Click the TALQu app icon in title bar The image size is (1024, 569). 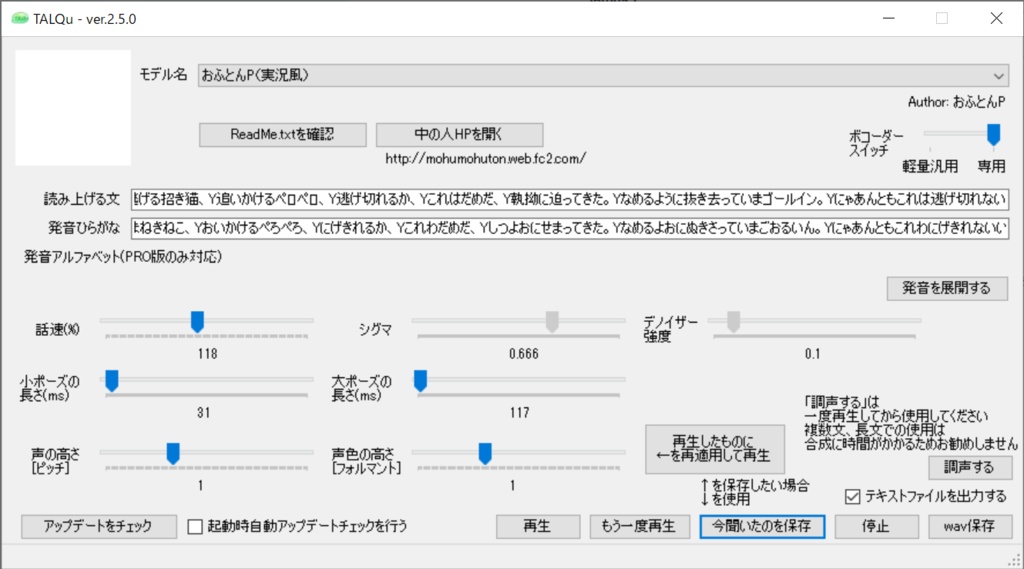pyautogui.click(x=20, y=19)
